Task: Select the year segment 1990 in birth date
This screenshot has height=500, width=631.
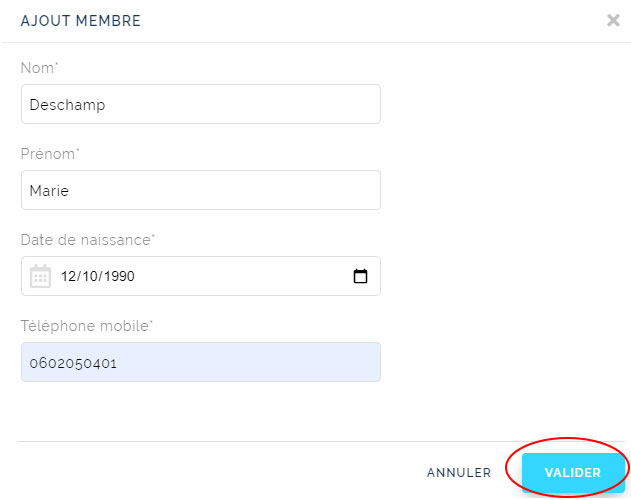Action: pyautogui.click(x=120, y=276)
